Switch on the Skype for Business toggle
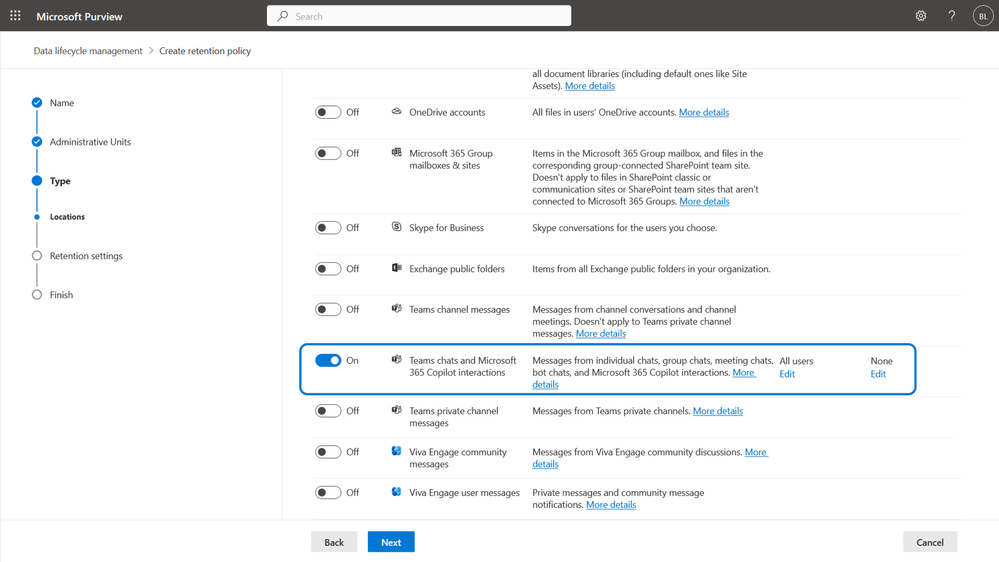 tap(328, 228)
